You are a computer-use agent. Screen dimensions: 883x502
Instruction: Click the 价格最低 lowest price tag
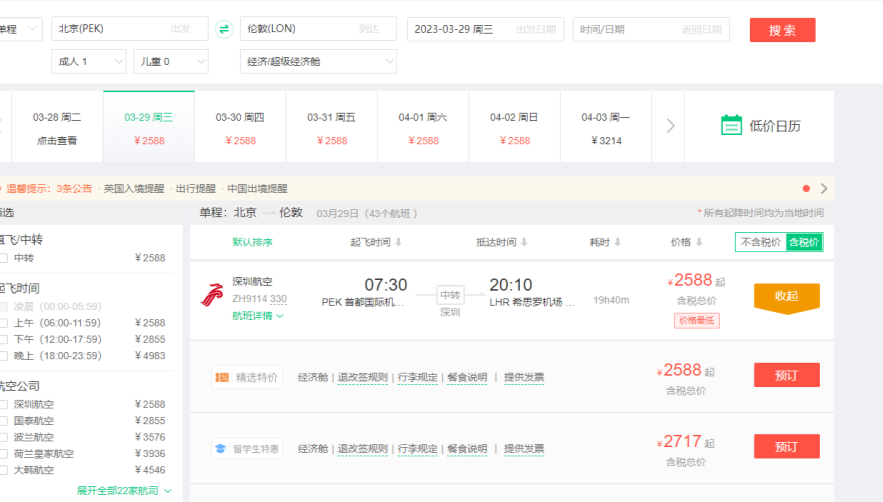[x=697, y=321]
